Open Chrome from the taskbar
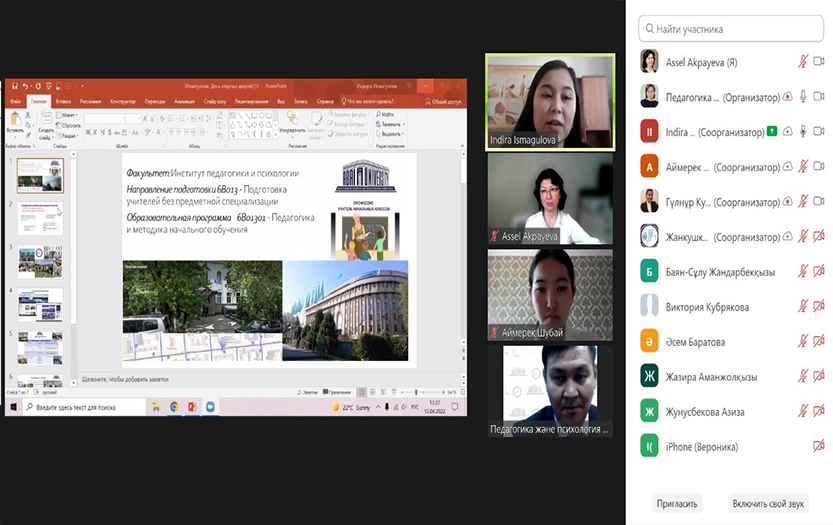This screenshot has width=833, height=525. click(x=174, y=407)
